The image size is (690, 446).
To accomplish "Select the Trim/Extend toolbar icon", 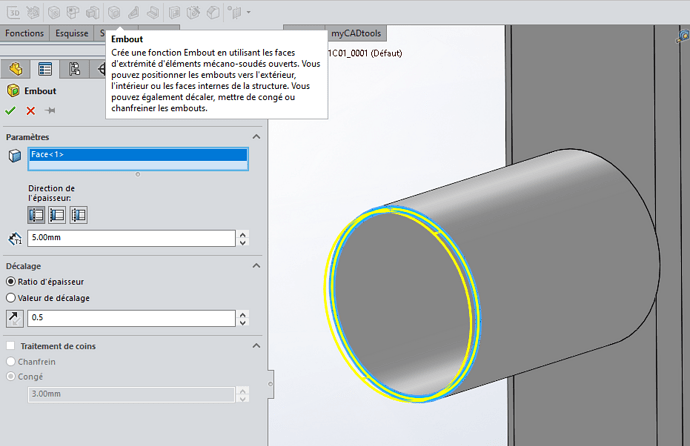I will tap(73, 12).
